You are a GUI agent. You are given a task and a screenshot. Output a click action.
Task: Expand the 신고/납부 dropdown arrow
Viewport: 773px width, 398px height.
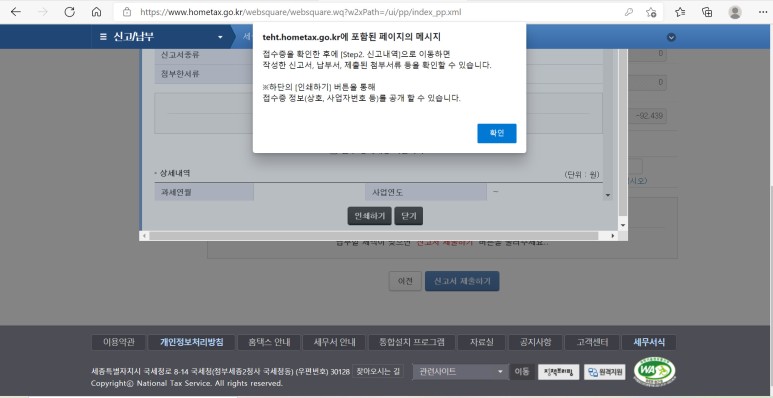[220, 37]
